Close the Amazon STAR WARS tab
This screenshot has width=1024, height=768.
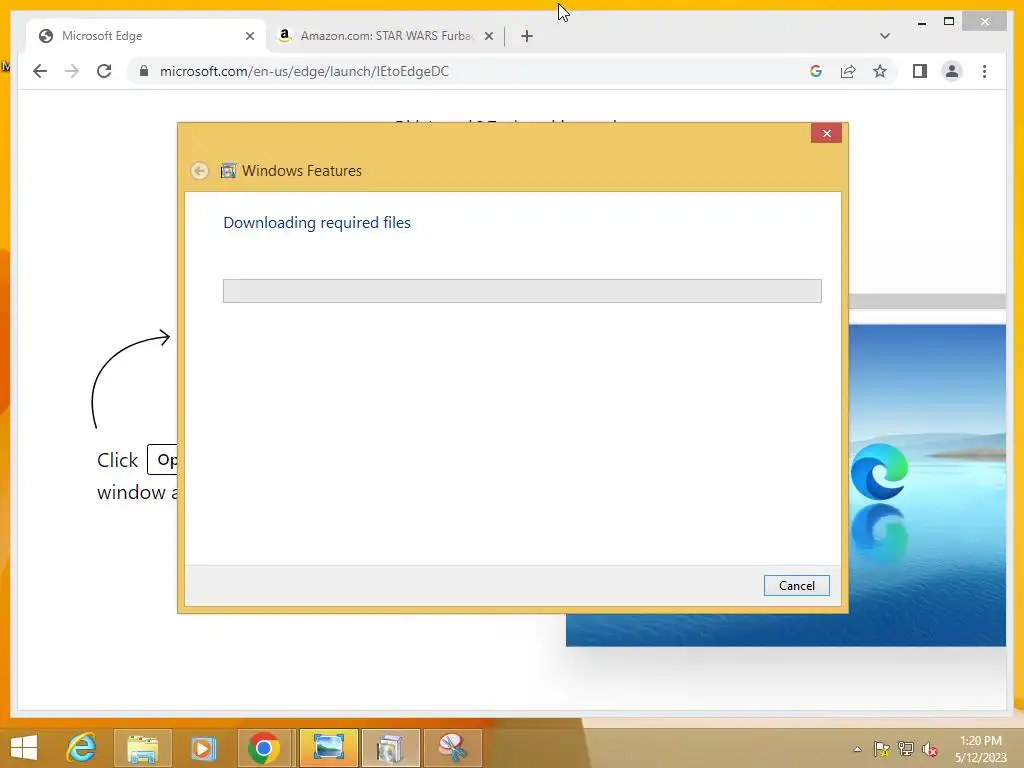[x=488, y=36]
